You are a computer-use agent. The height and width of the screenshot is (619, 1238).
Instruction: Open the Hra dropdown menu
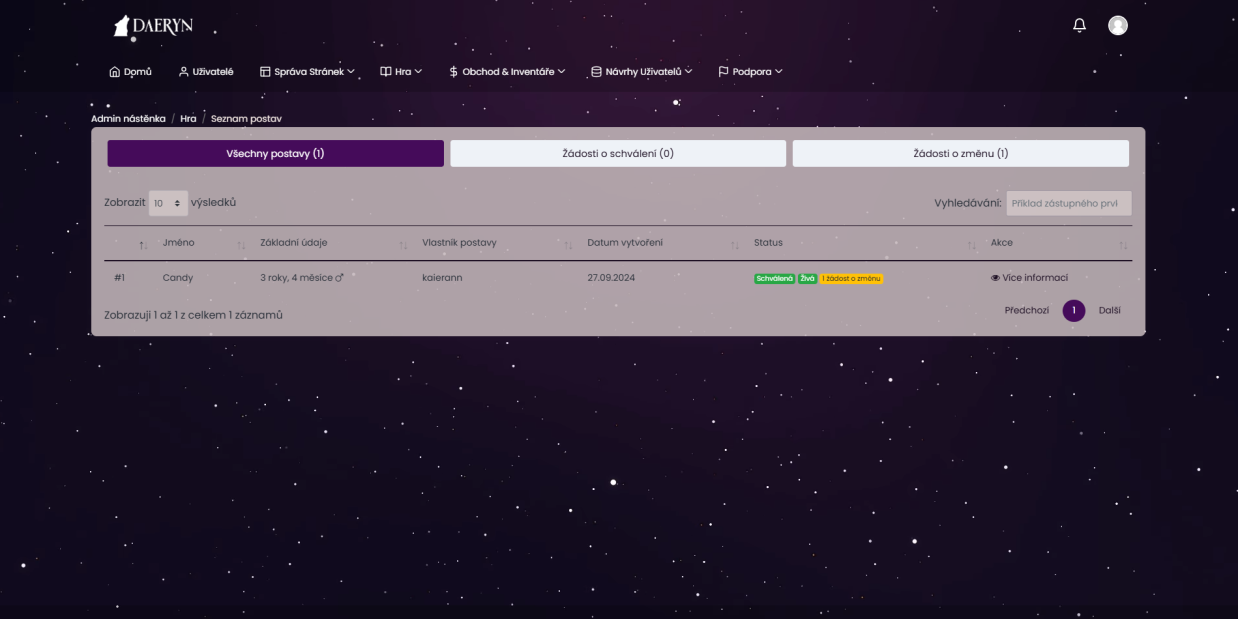point(401,72)
